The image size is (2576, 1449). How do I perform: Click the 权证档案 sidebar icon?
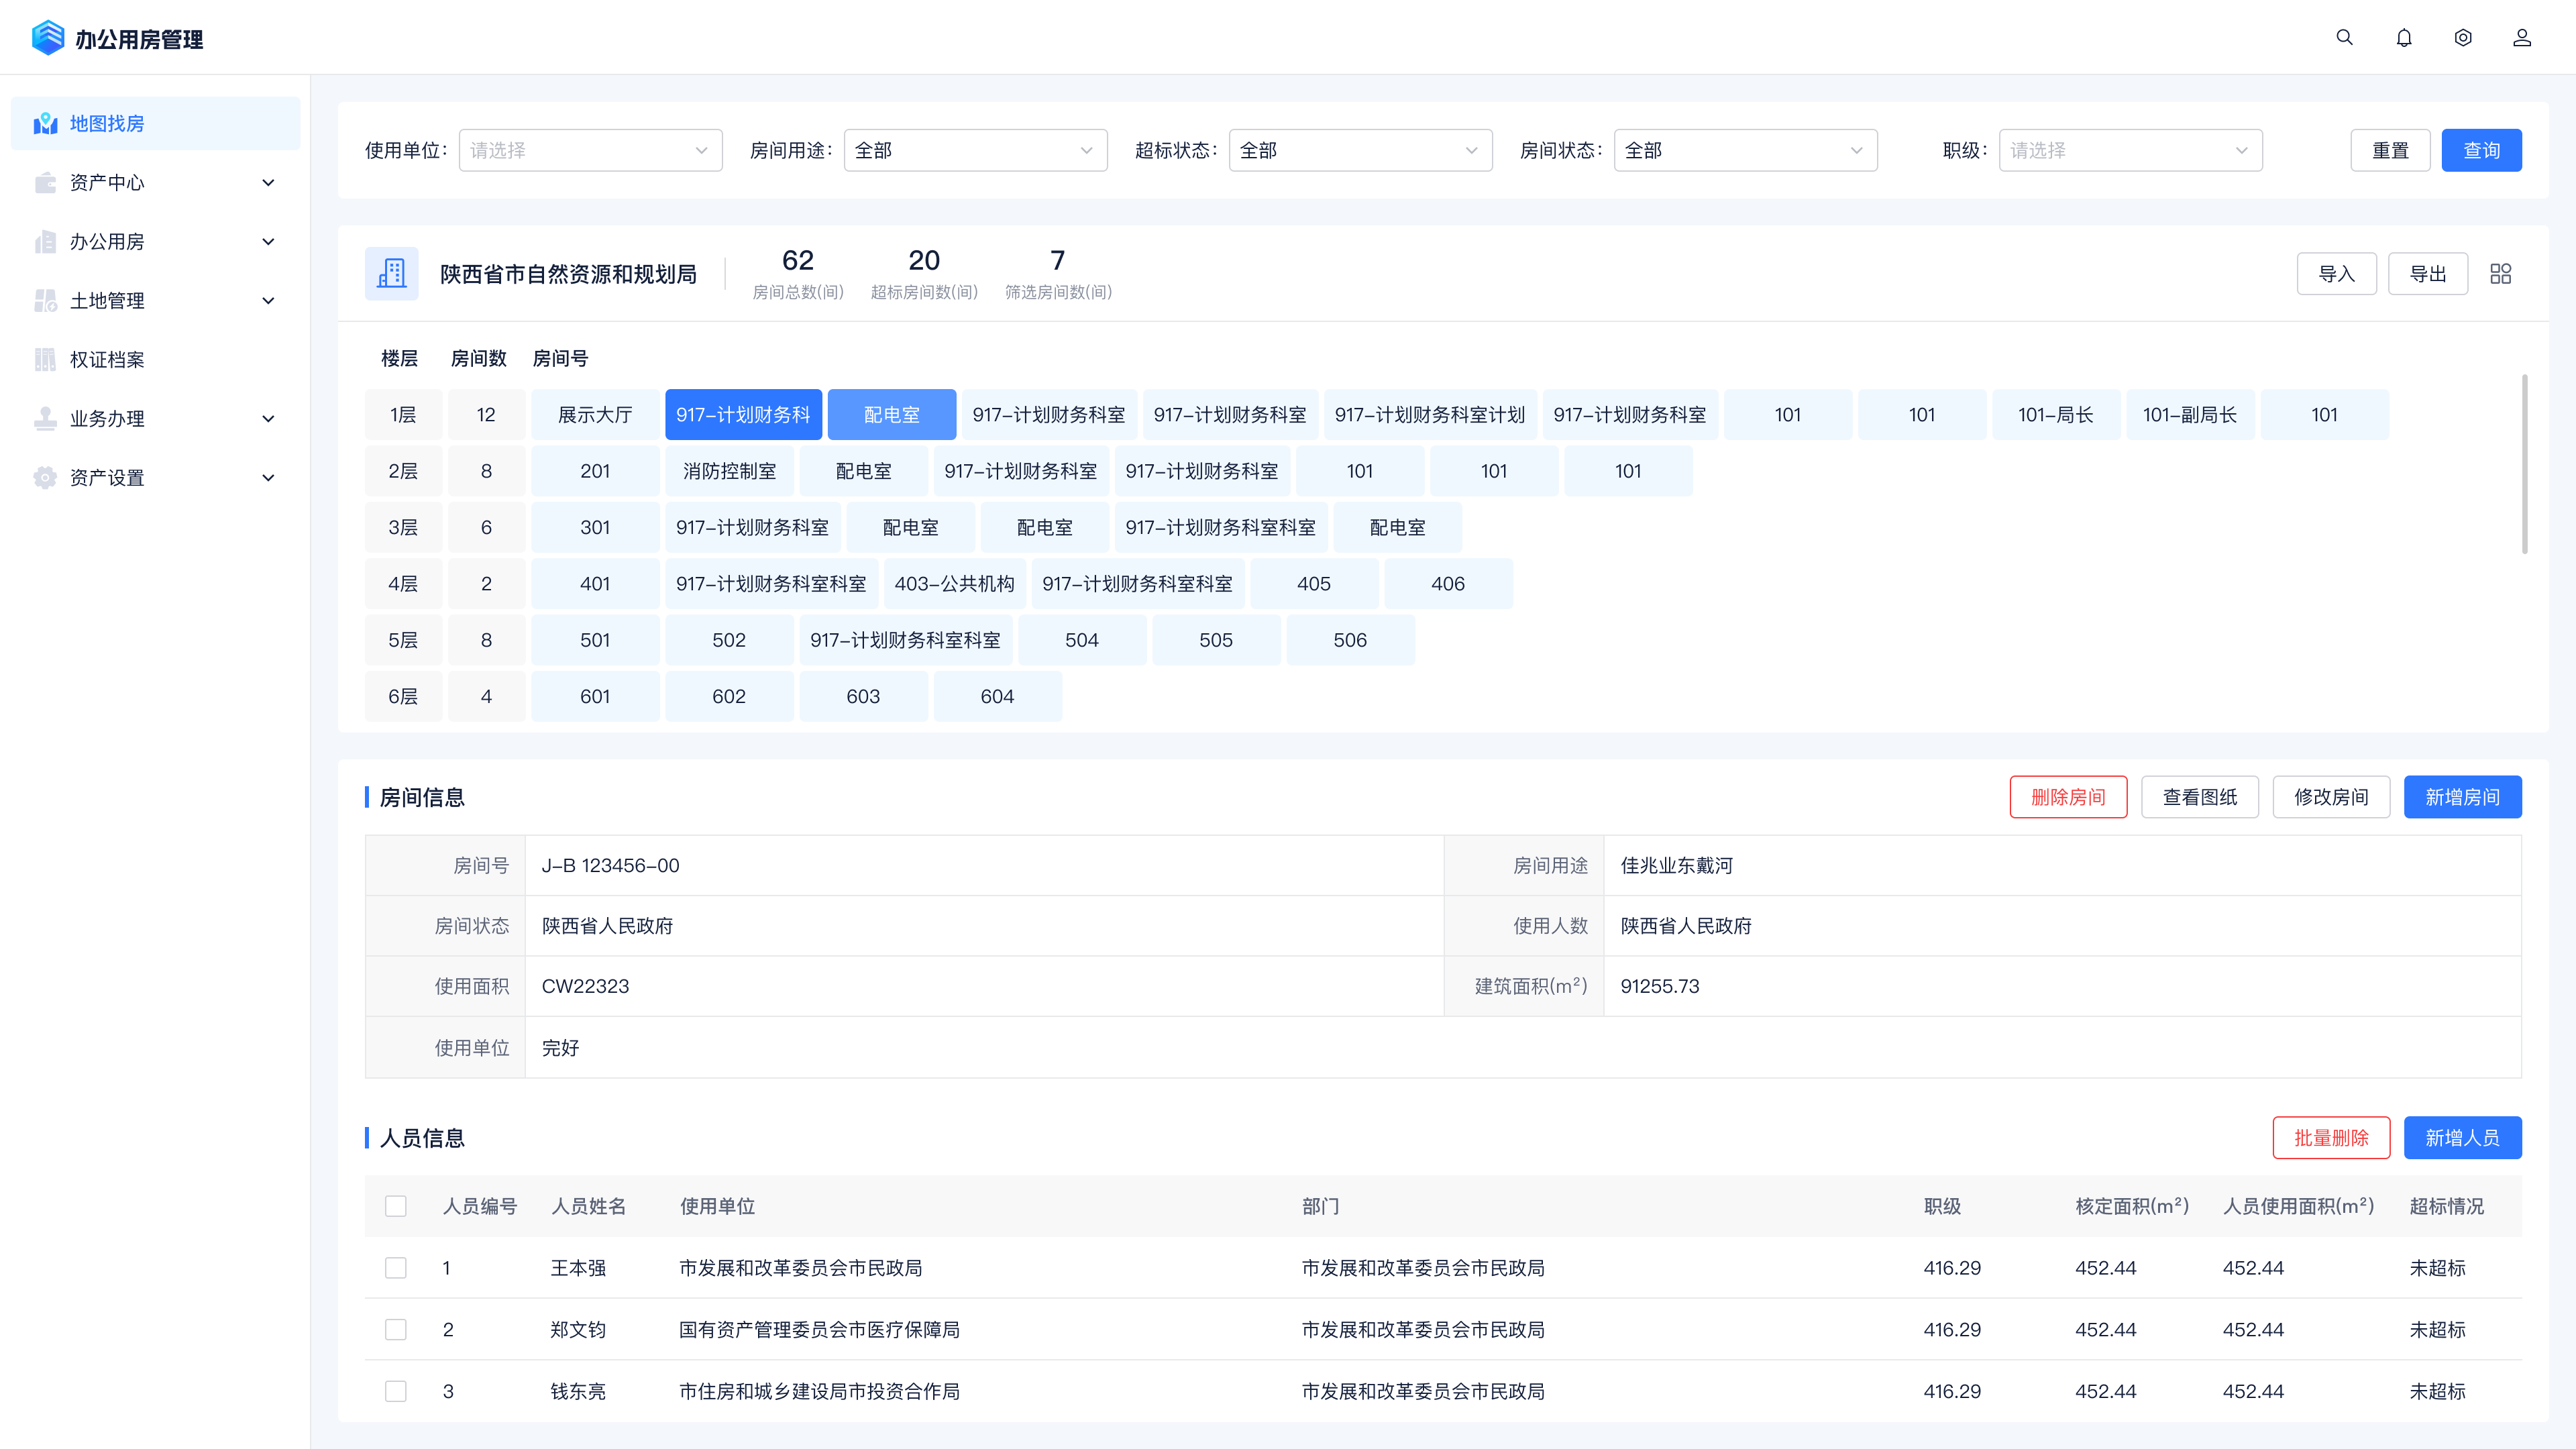tap(45, 359)
